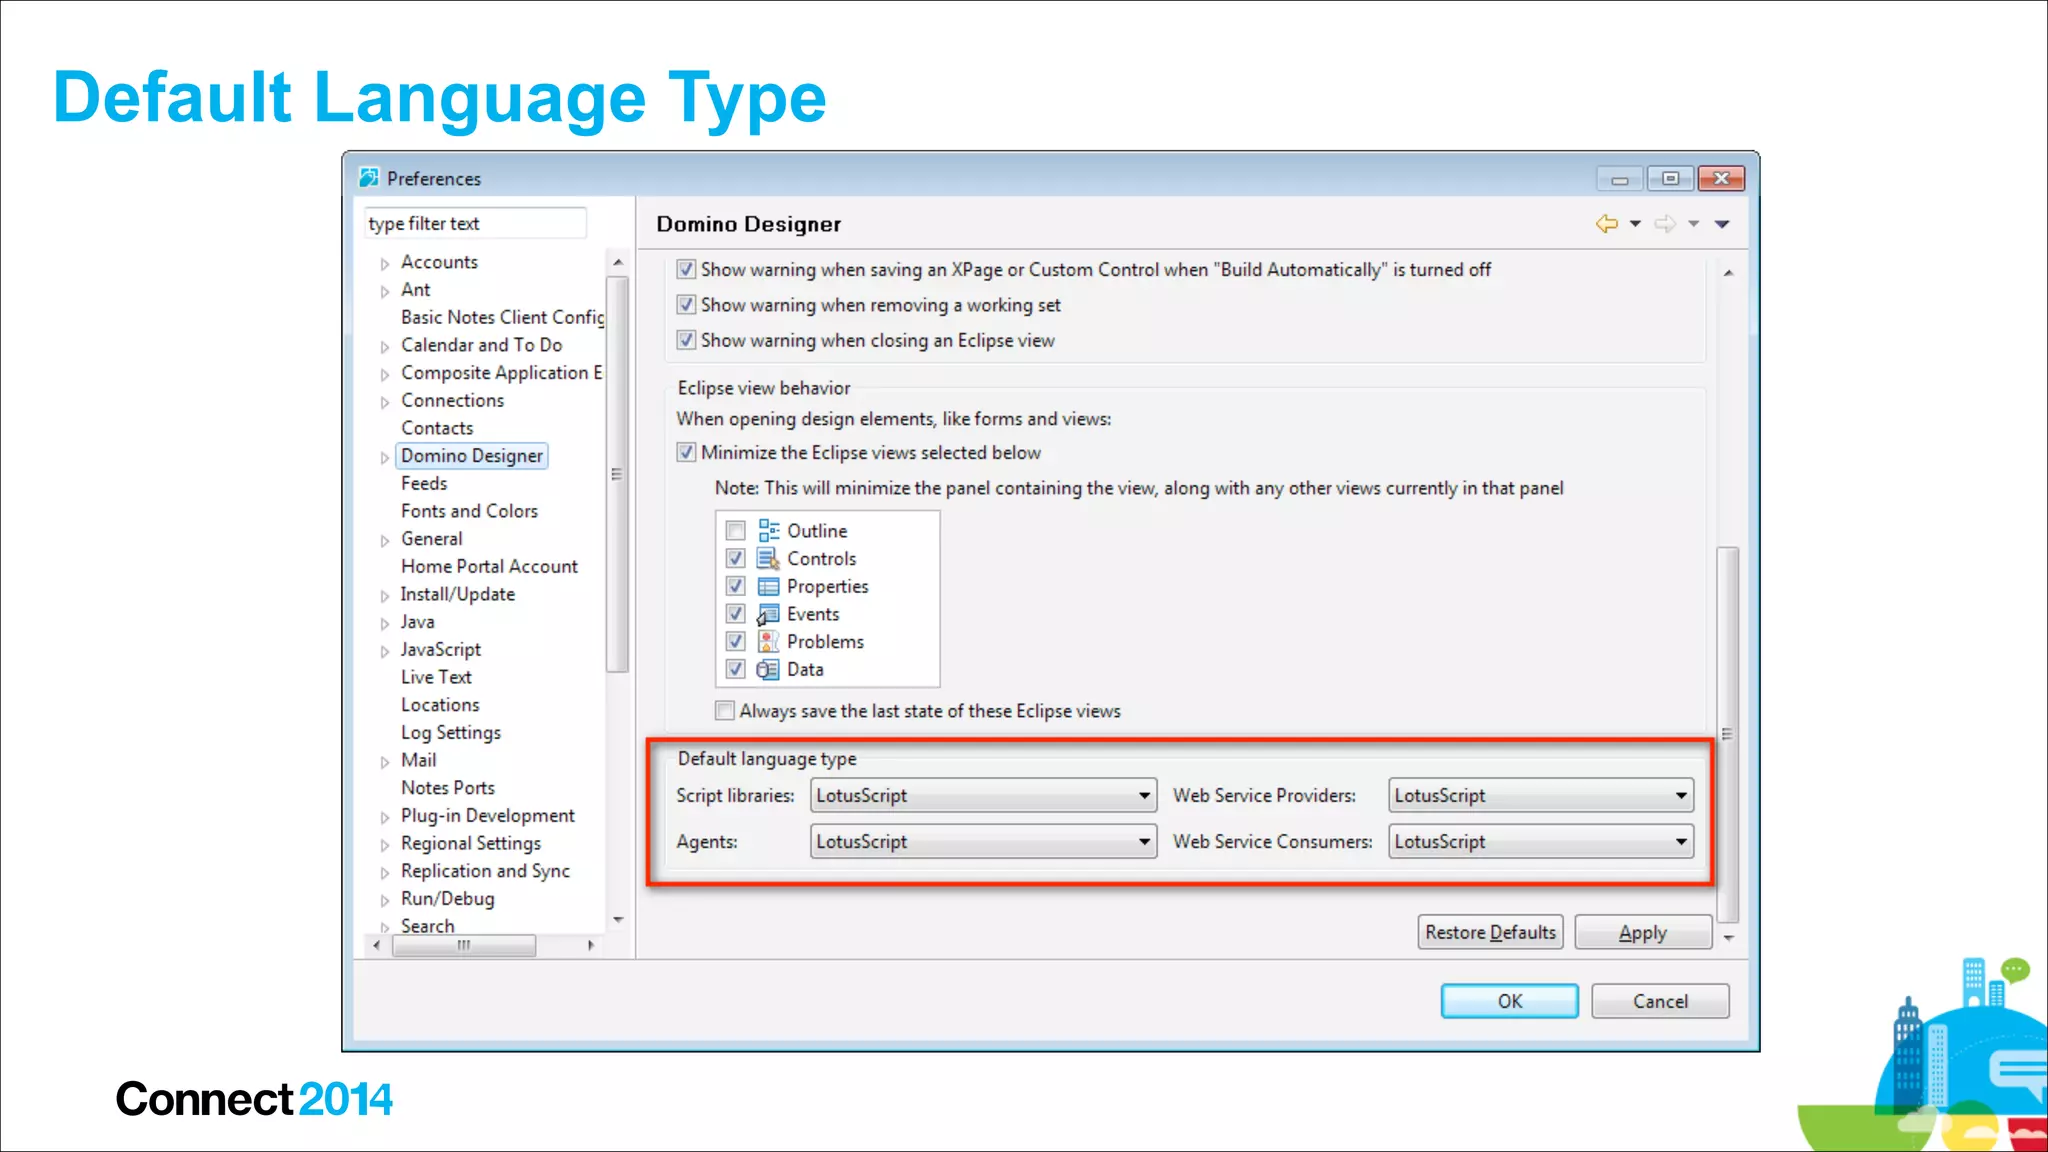The width and height of the screenshot is (2048, 1152).
Task: Toggle warning when removing a working set
Action: tap(686, 304)
